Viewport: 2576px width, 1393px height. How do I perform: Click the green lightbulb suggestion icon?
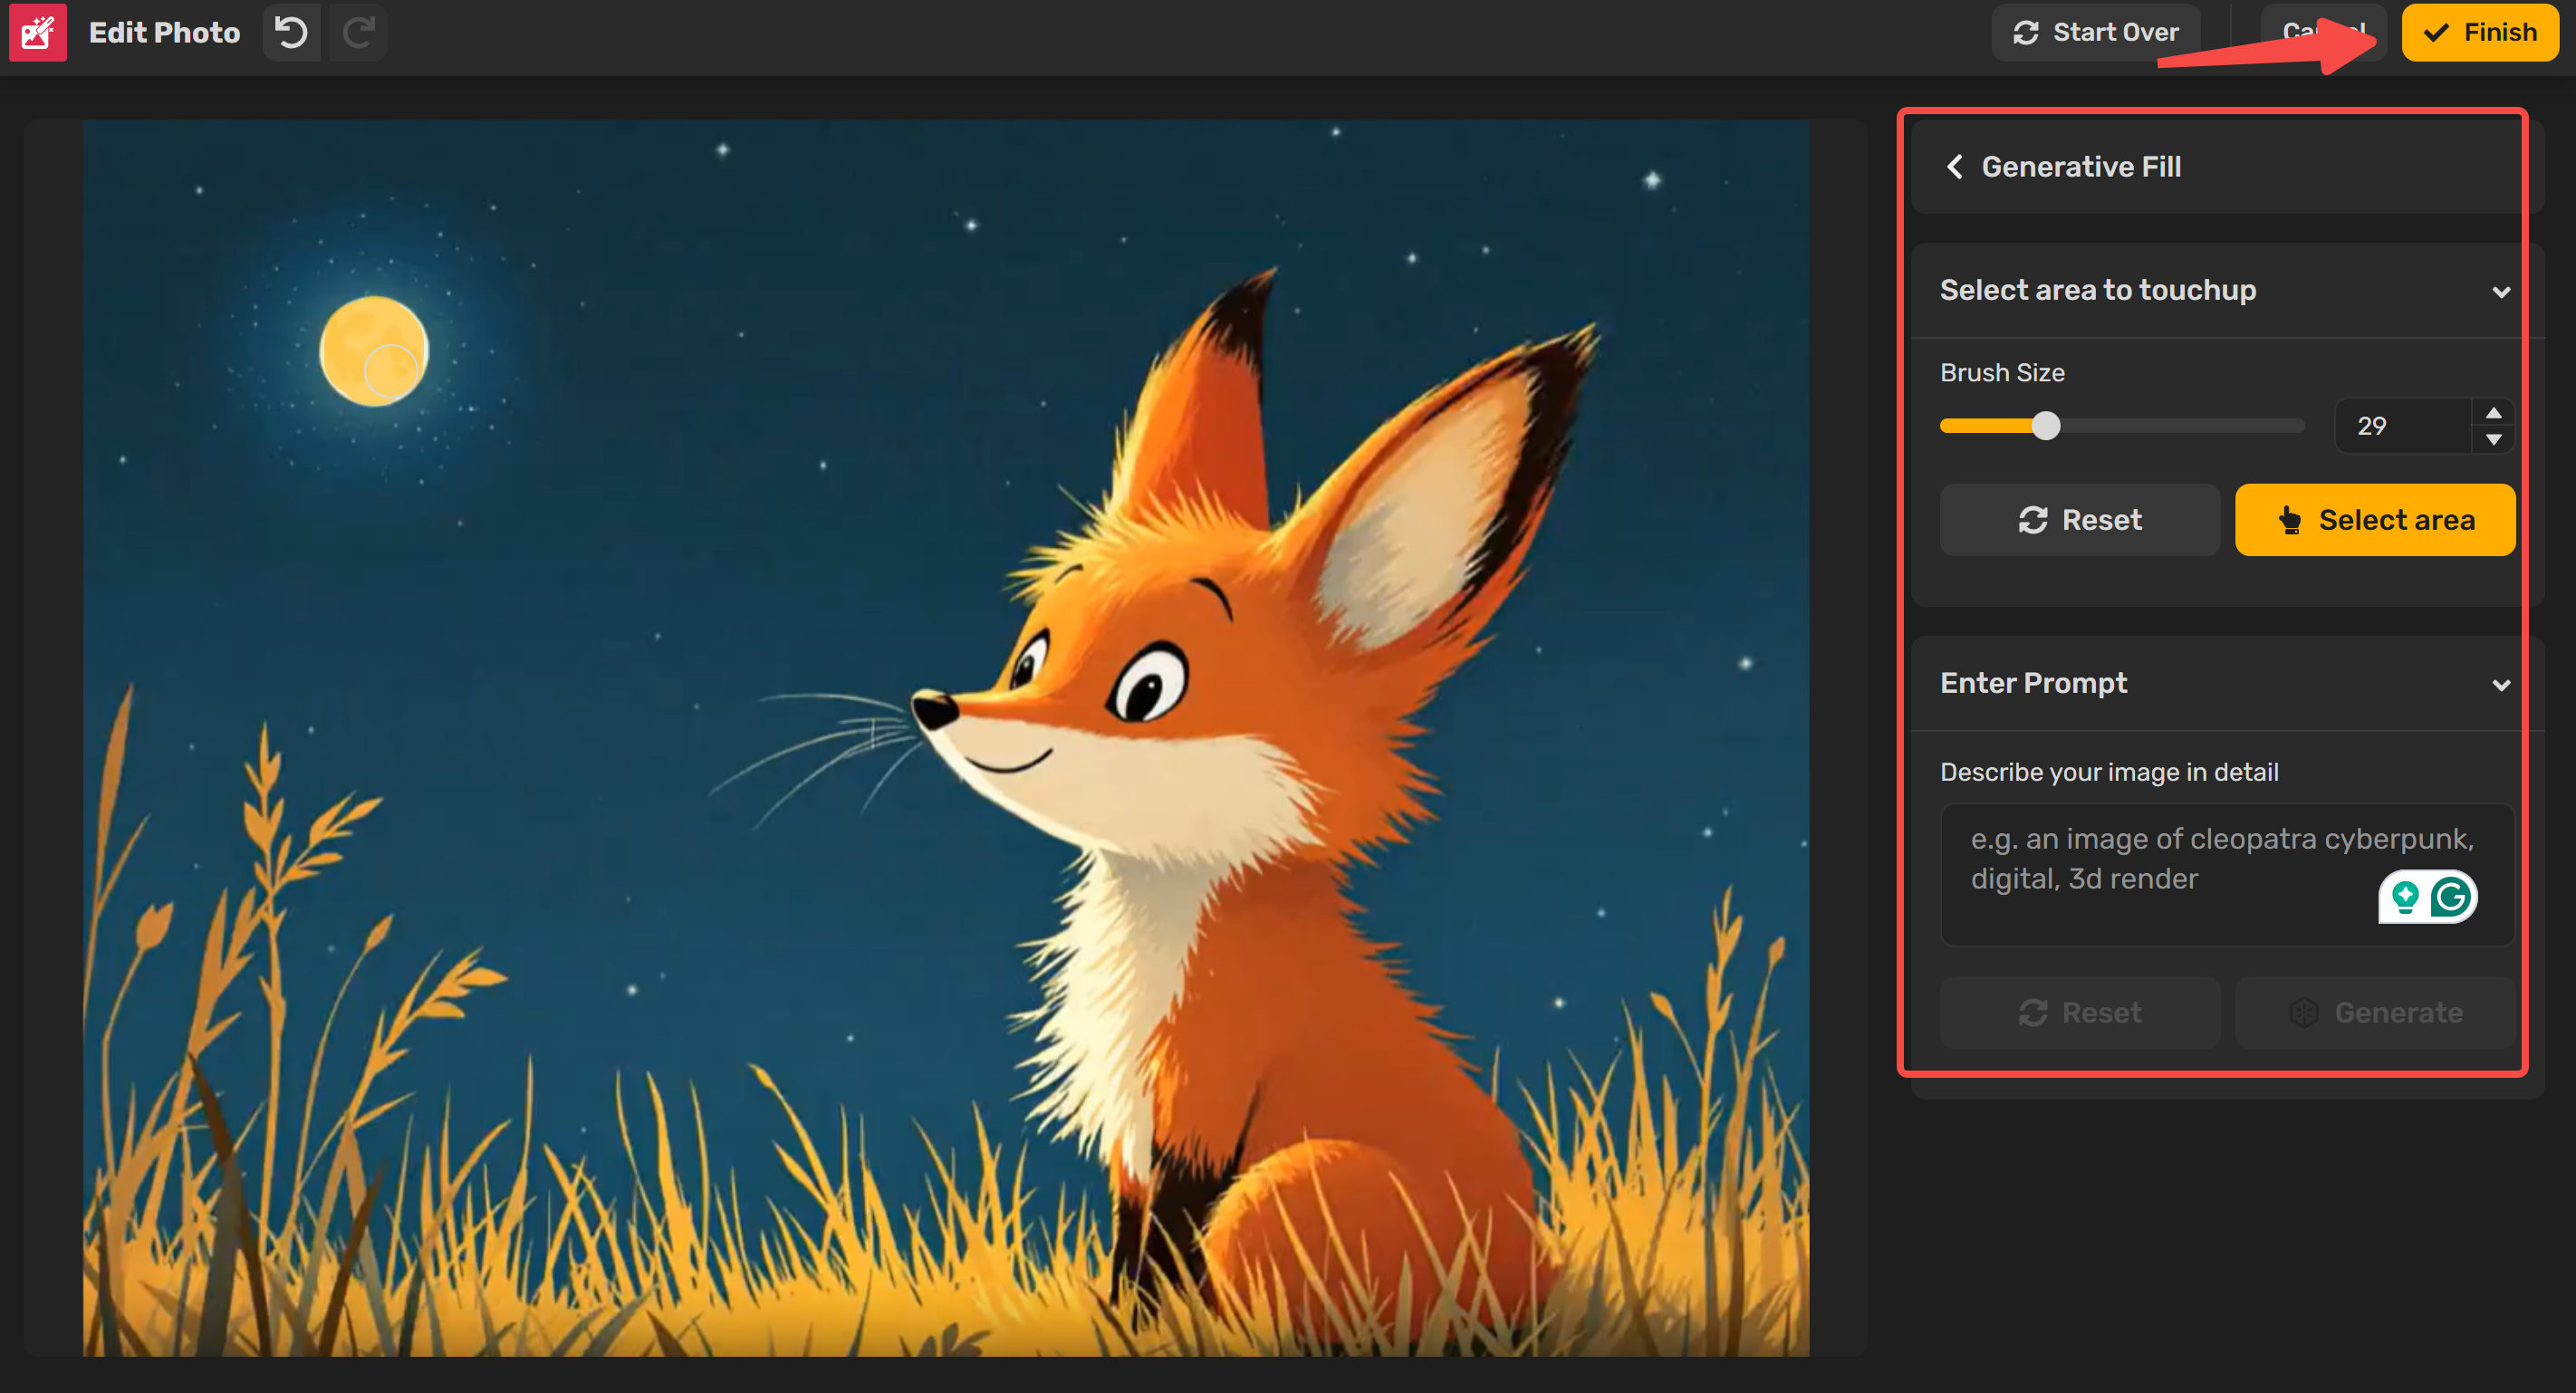pyautogui.click(x=2404, y=897)
